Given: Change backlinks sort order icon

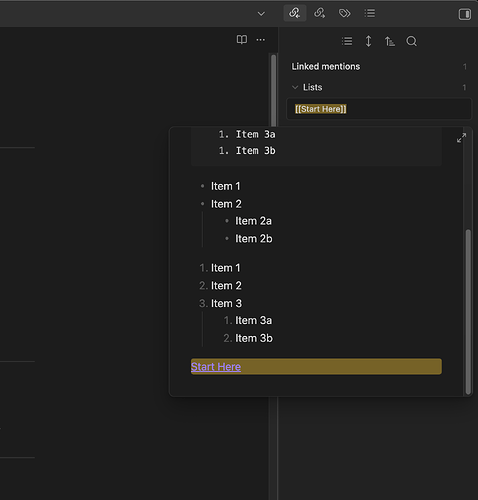Looking at the screenshot, I should tap(390, 41).
